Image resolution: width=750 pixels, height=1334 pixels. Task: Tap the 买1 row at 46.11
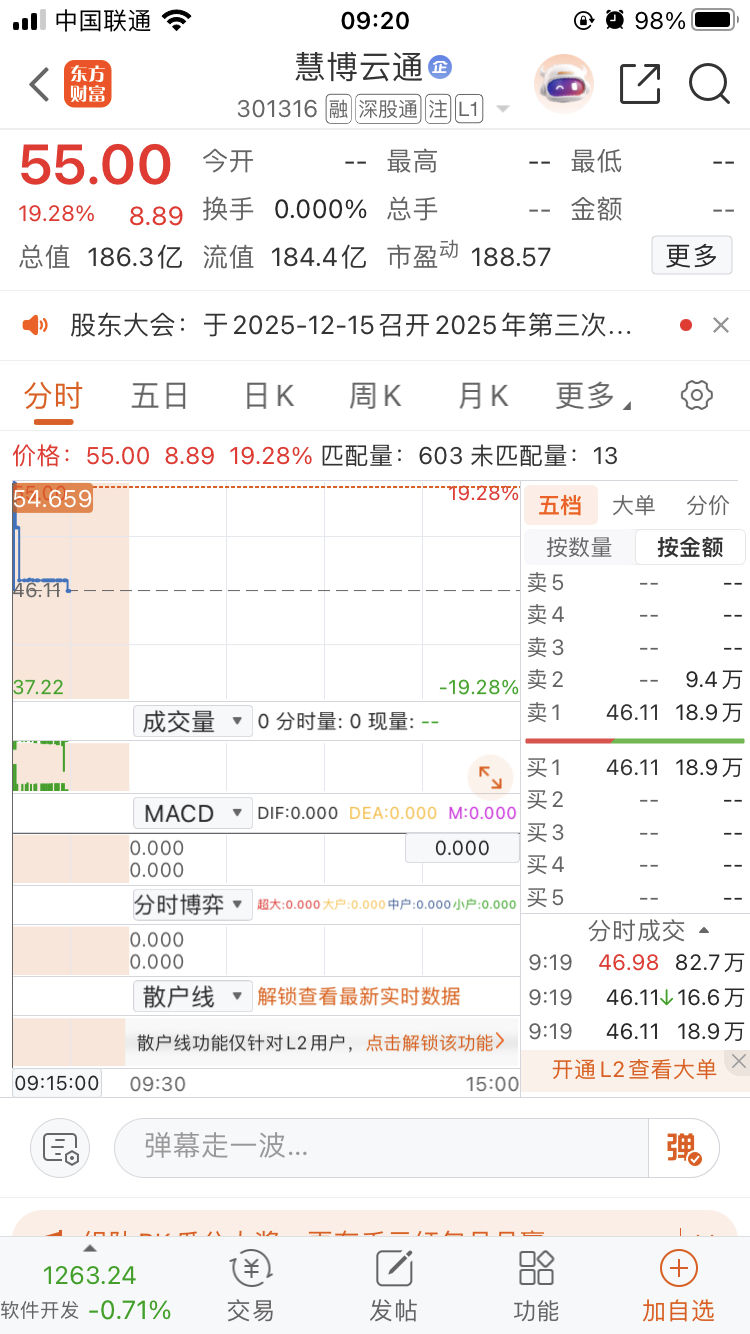point(635,768)
